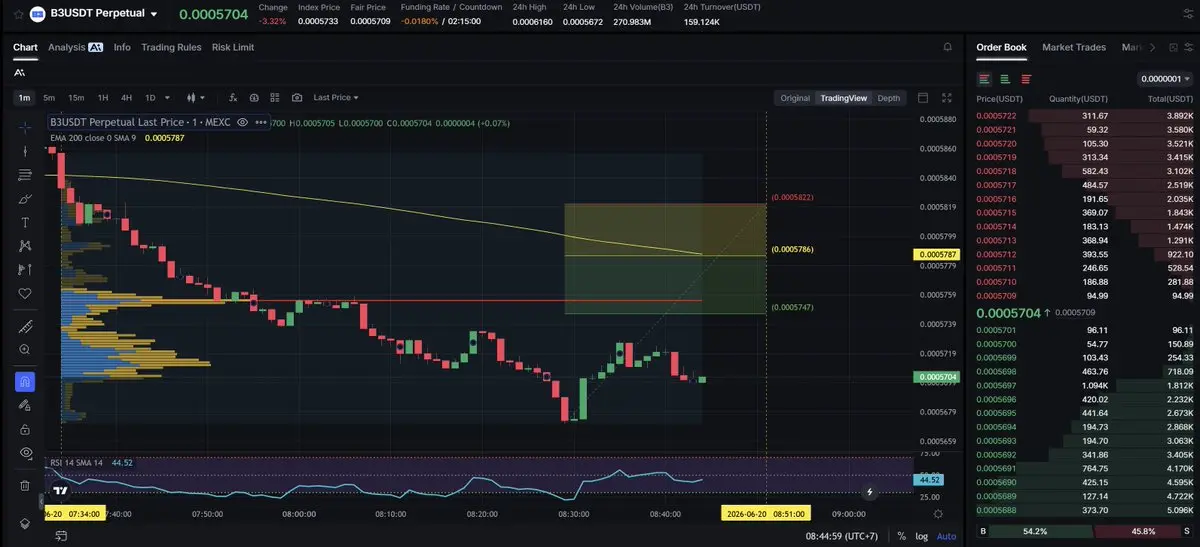This screenshot has height=547, width=1200.
Task: Select the 15m timeframe
Action: pyautogui.click(x=75, y=98)
